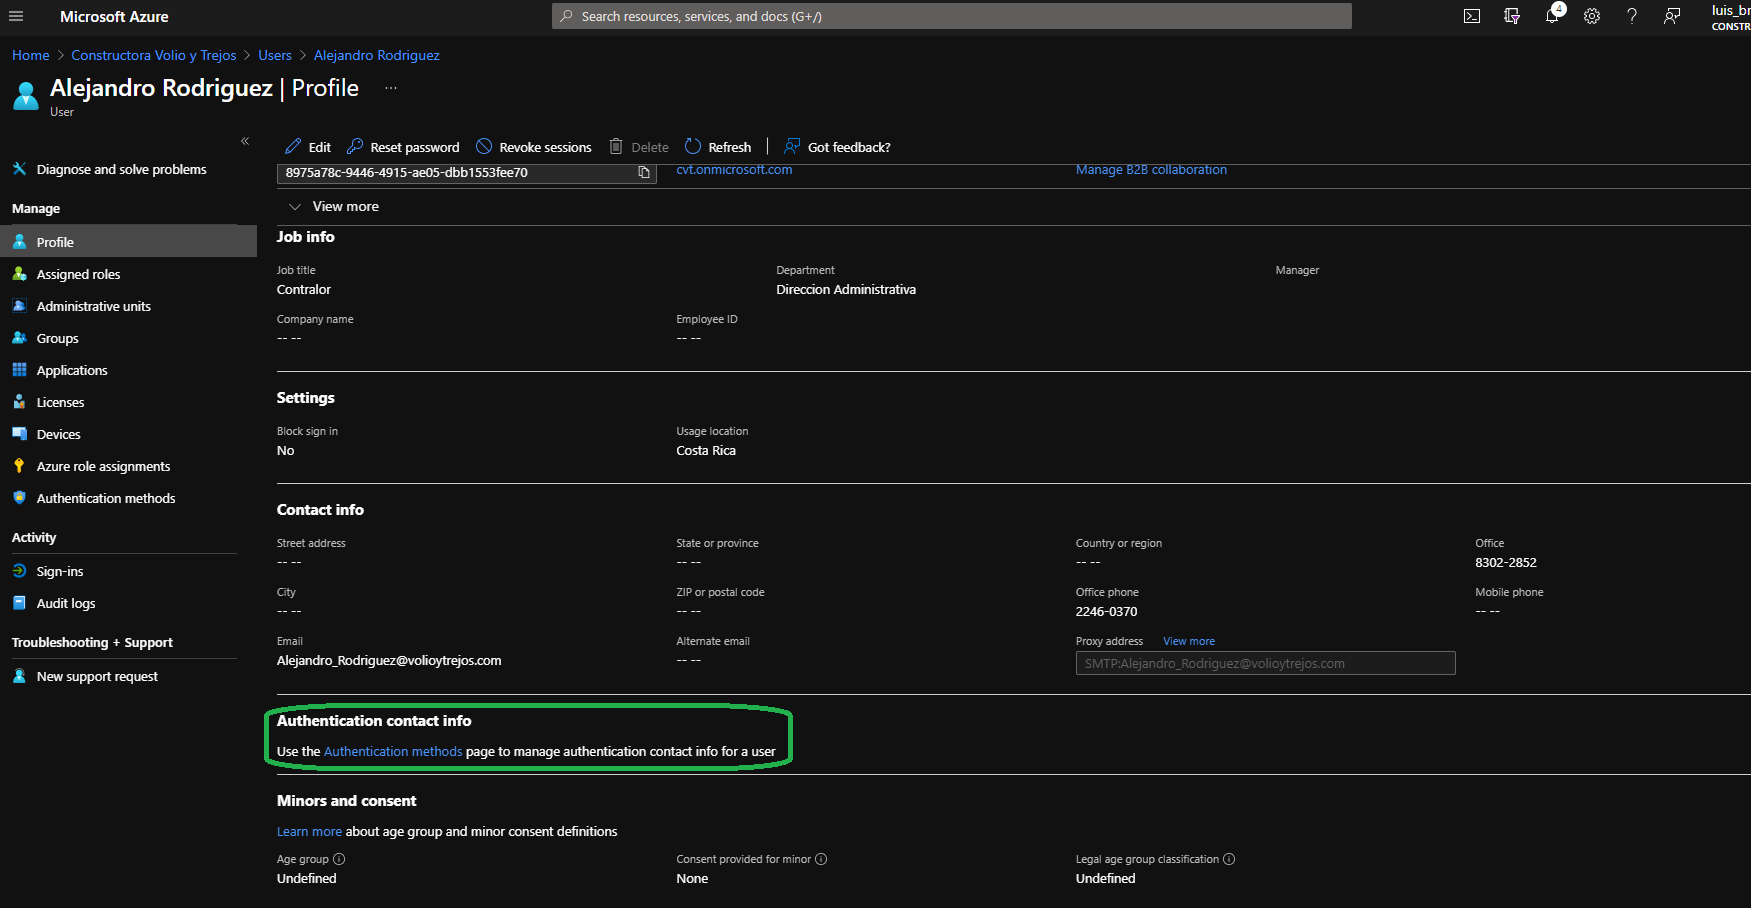Open Cloud Shell from top bar
Screen dimensions: 1751x908
point(1472,16)
